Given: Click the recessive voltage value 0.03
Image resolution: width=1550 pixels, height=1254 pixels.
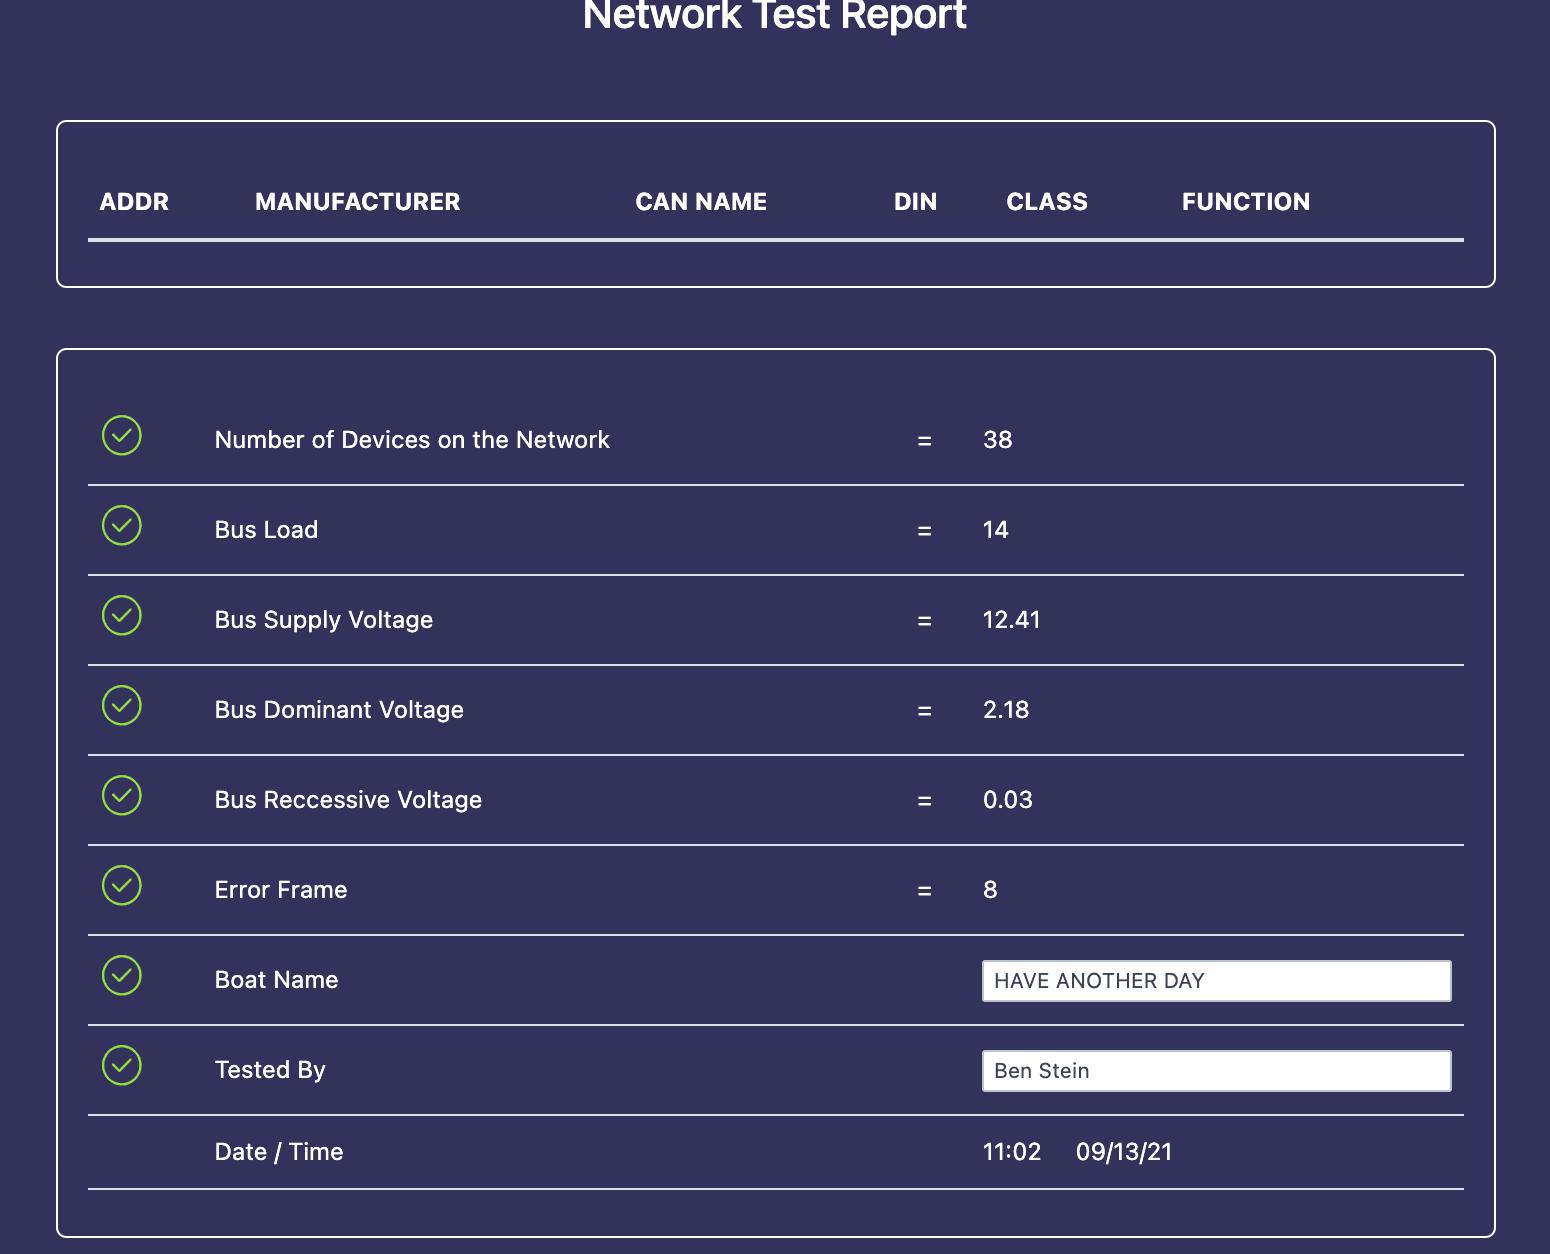Looking at the screenshot, I should click(1008, 800).
